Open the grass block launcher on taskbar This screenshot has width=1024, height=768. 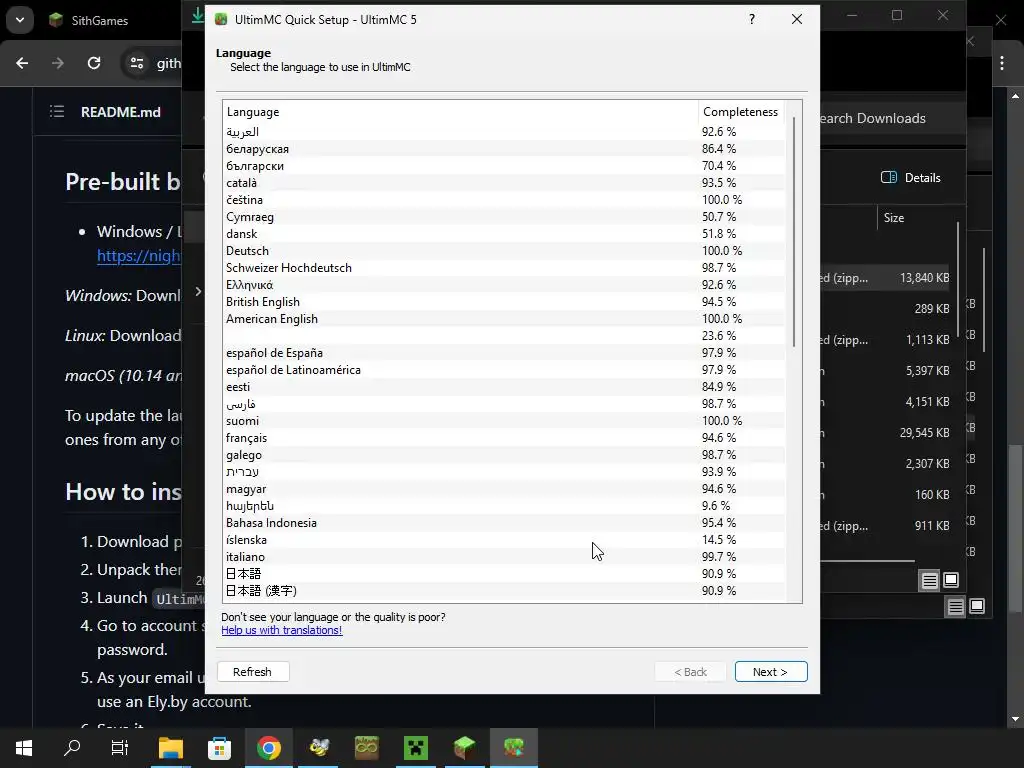(464, 748)
